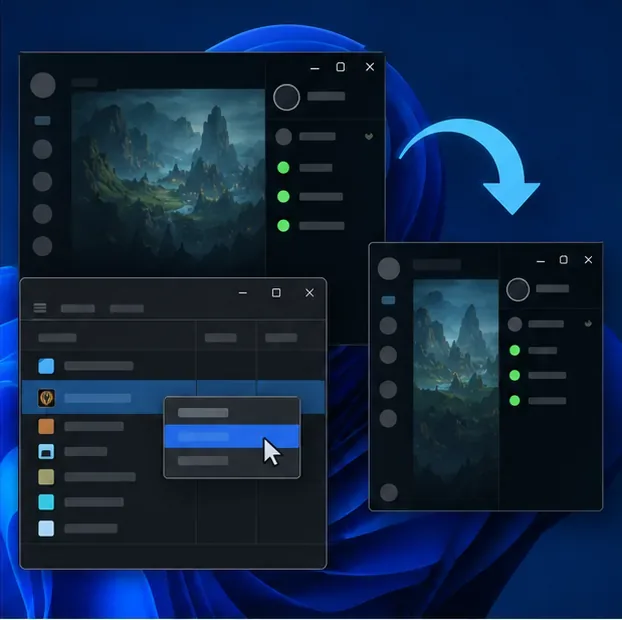Image resolution: width=622 pixels, height=620 pixels.
Task: Click the third green status dot in small launcher
Action: point(514,401)
